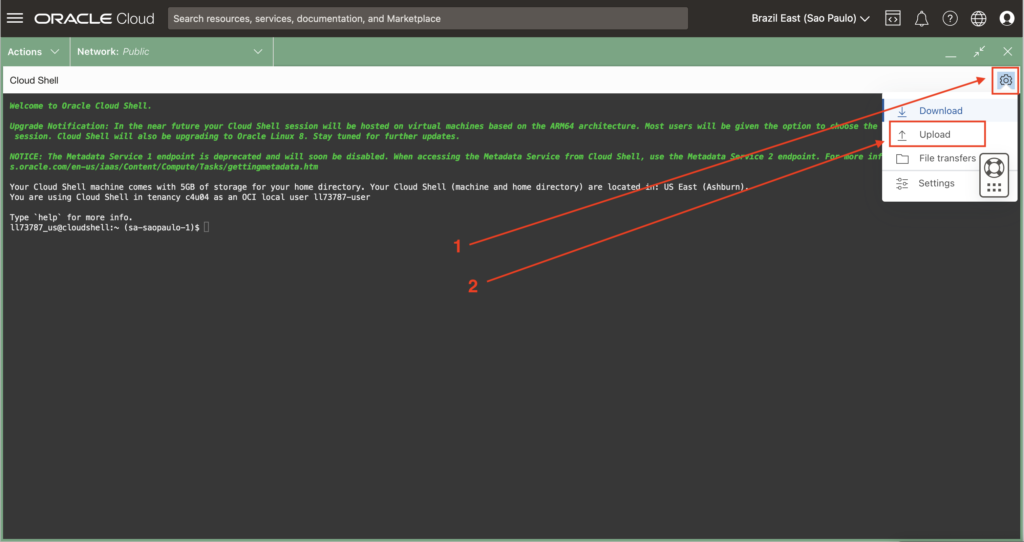Image resolution: width=1024 pixels, height=542 pixels.
Task: Click the Cloud Shell restore-size arrows icon
Action: point(979,52)
